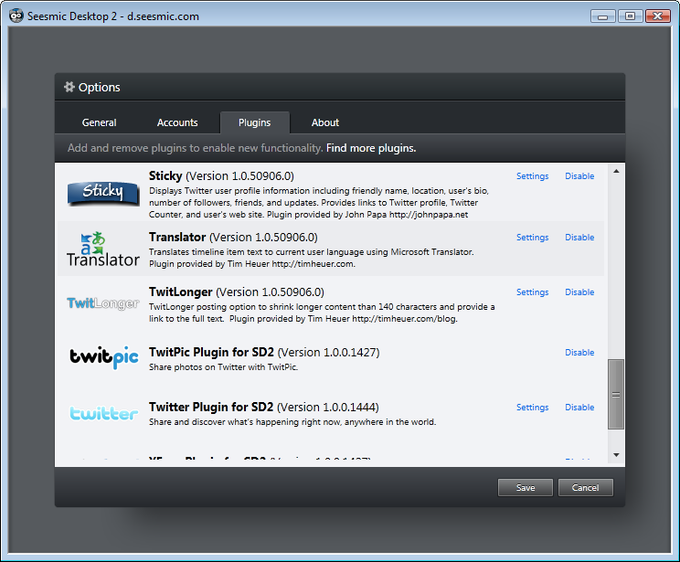Click the Twitter Plugin for SD2 title
Viewport: 680px width, 562px height.
click(x=264, y=407)
